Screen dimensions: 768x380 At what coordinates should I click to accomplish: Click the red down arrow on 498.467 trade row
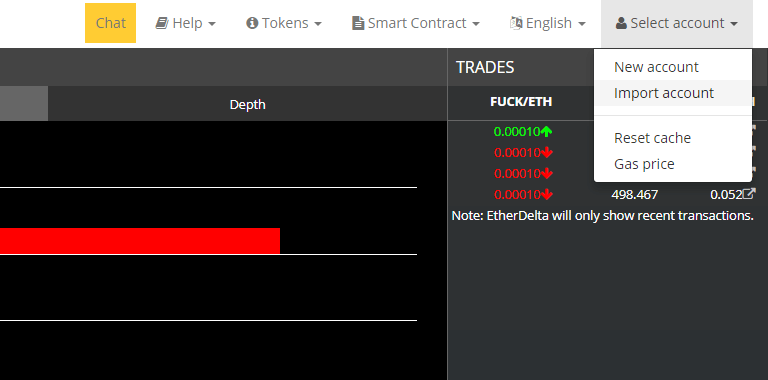tap(547, 195)
